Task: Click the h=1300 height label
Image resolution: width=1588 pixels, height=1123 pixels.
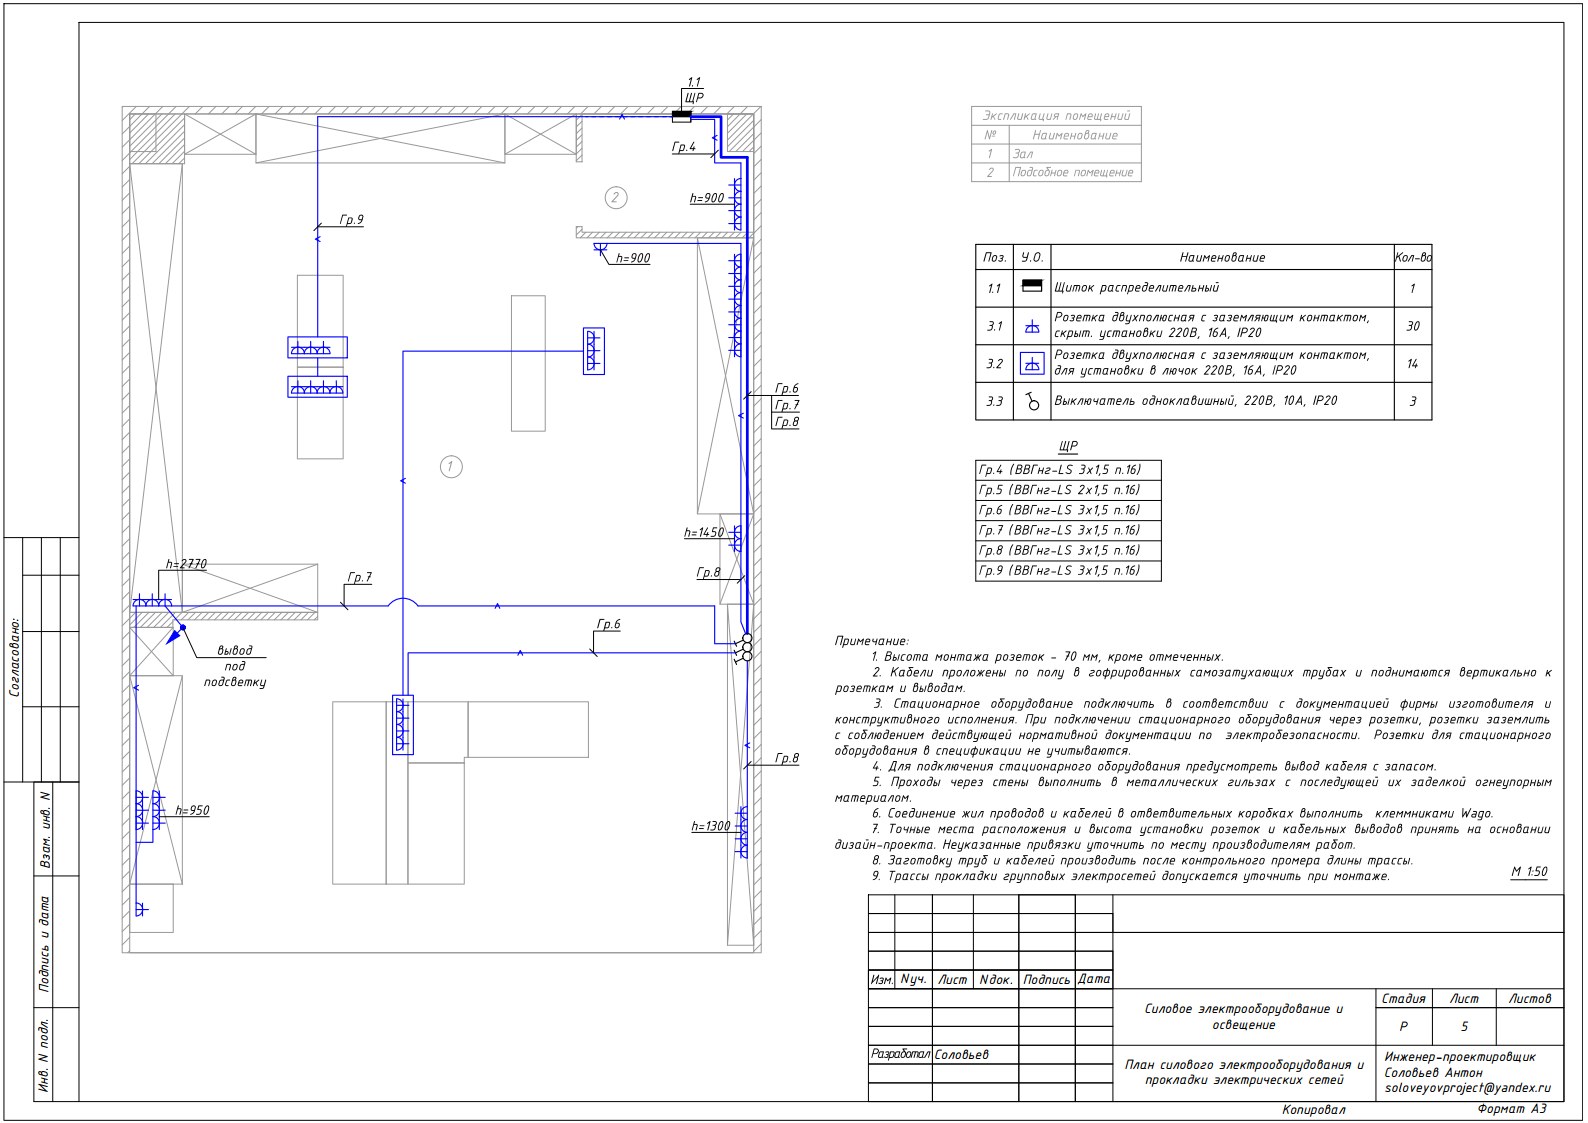Action: [711, 826]
